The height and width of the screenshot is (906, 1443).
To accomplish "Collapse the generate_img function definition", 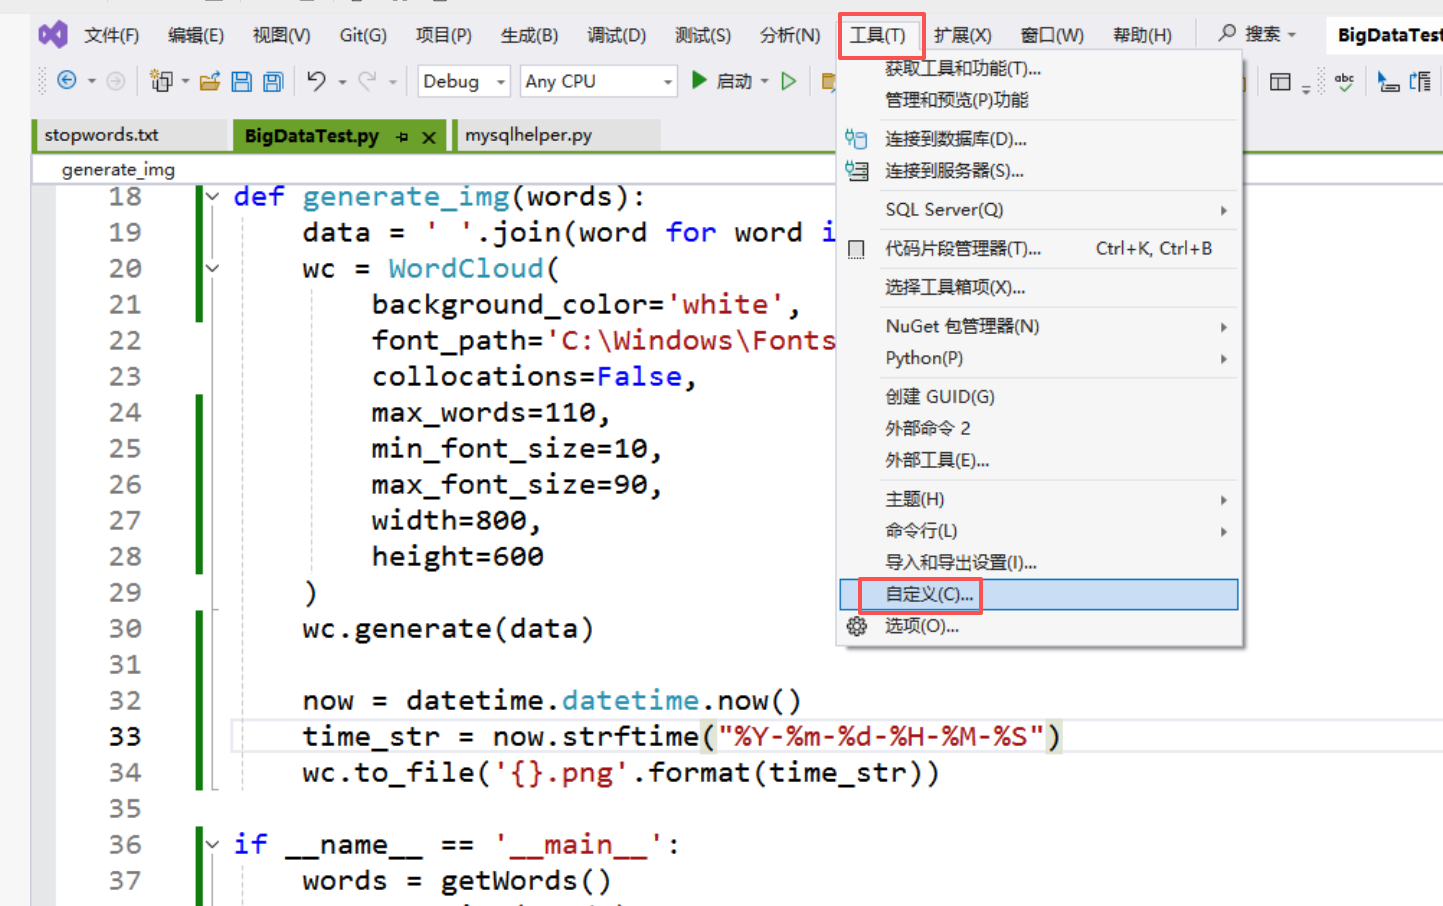I will point(212,196).
